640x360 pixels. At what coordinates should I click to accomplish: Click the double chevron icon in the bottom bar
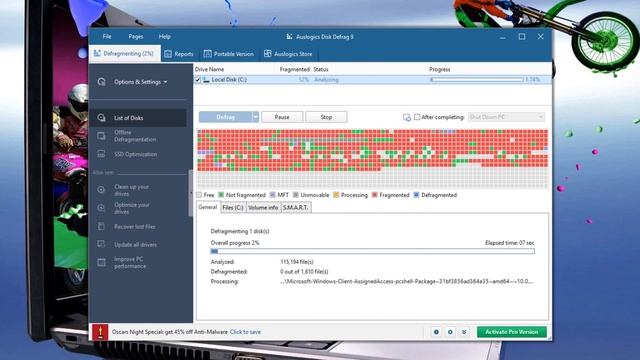point(464,332)
